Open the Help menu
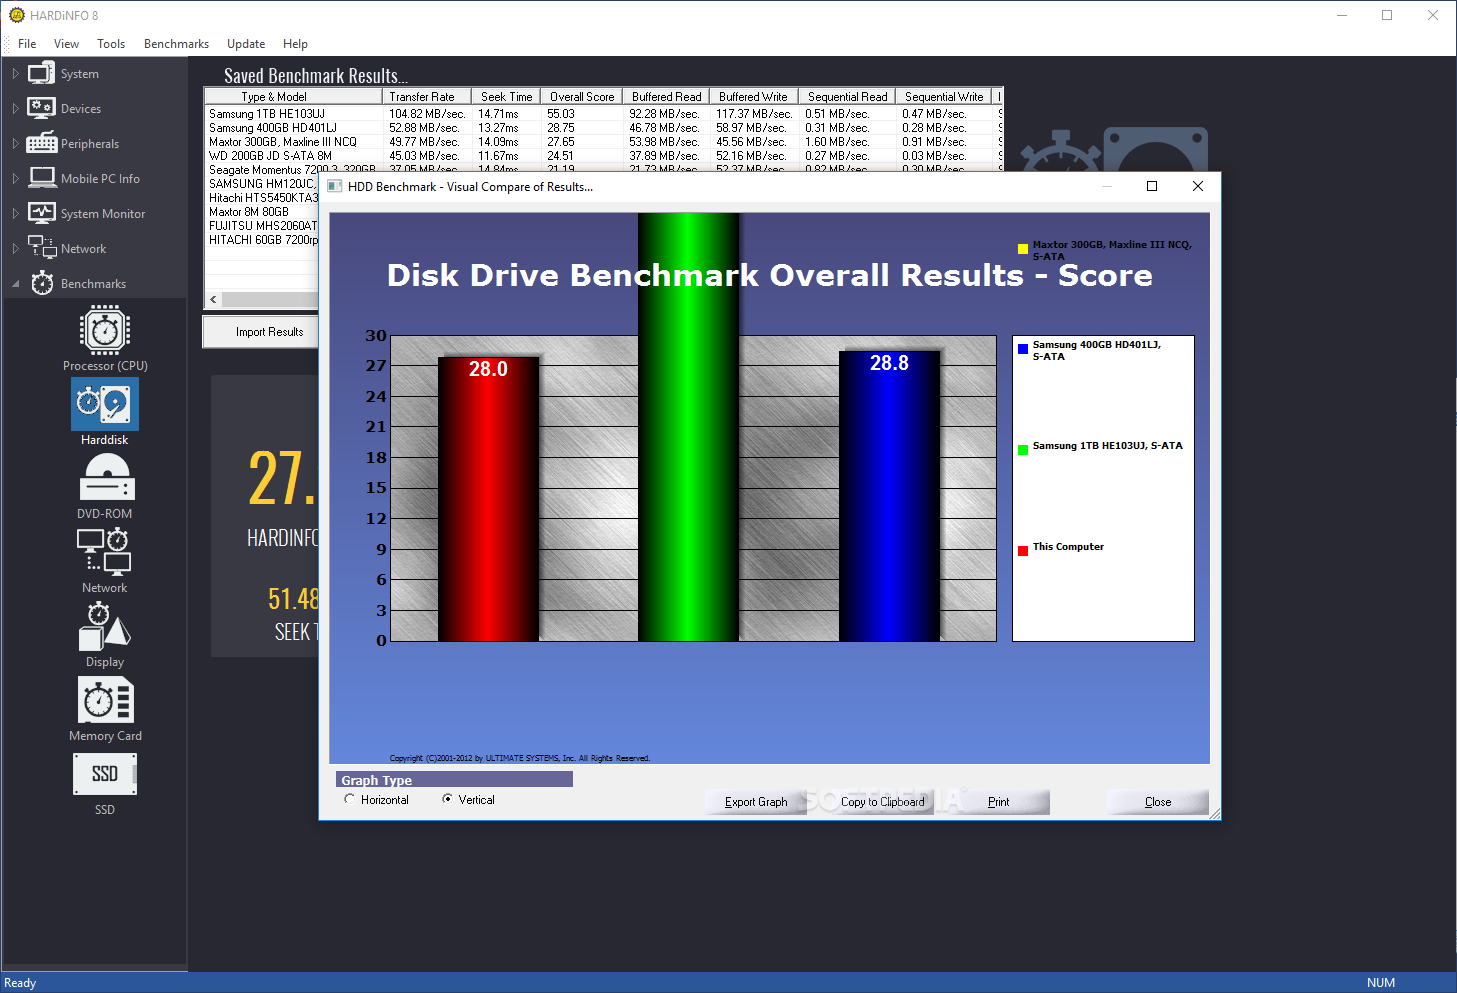This screenshot has width=1457, height=993. coord(295,44)
